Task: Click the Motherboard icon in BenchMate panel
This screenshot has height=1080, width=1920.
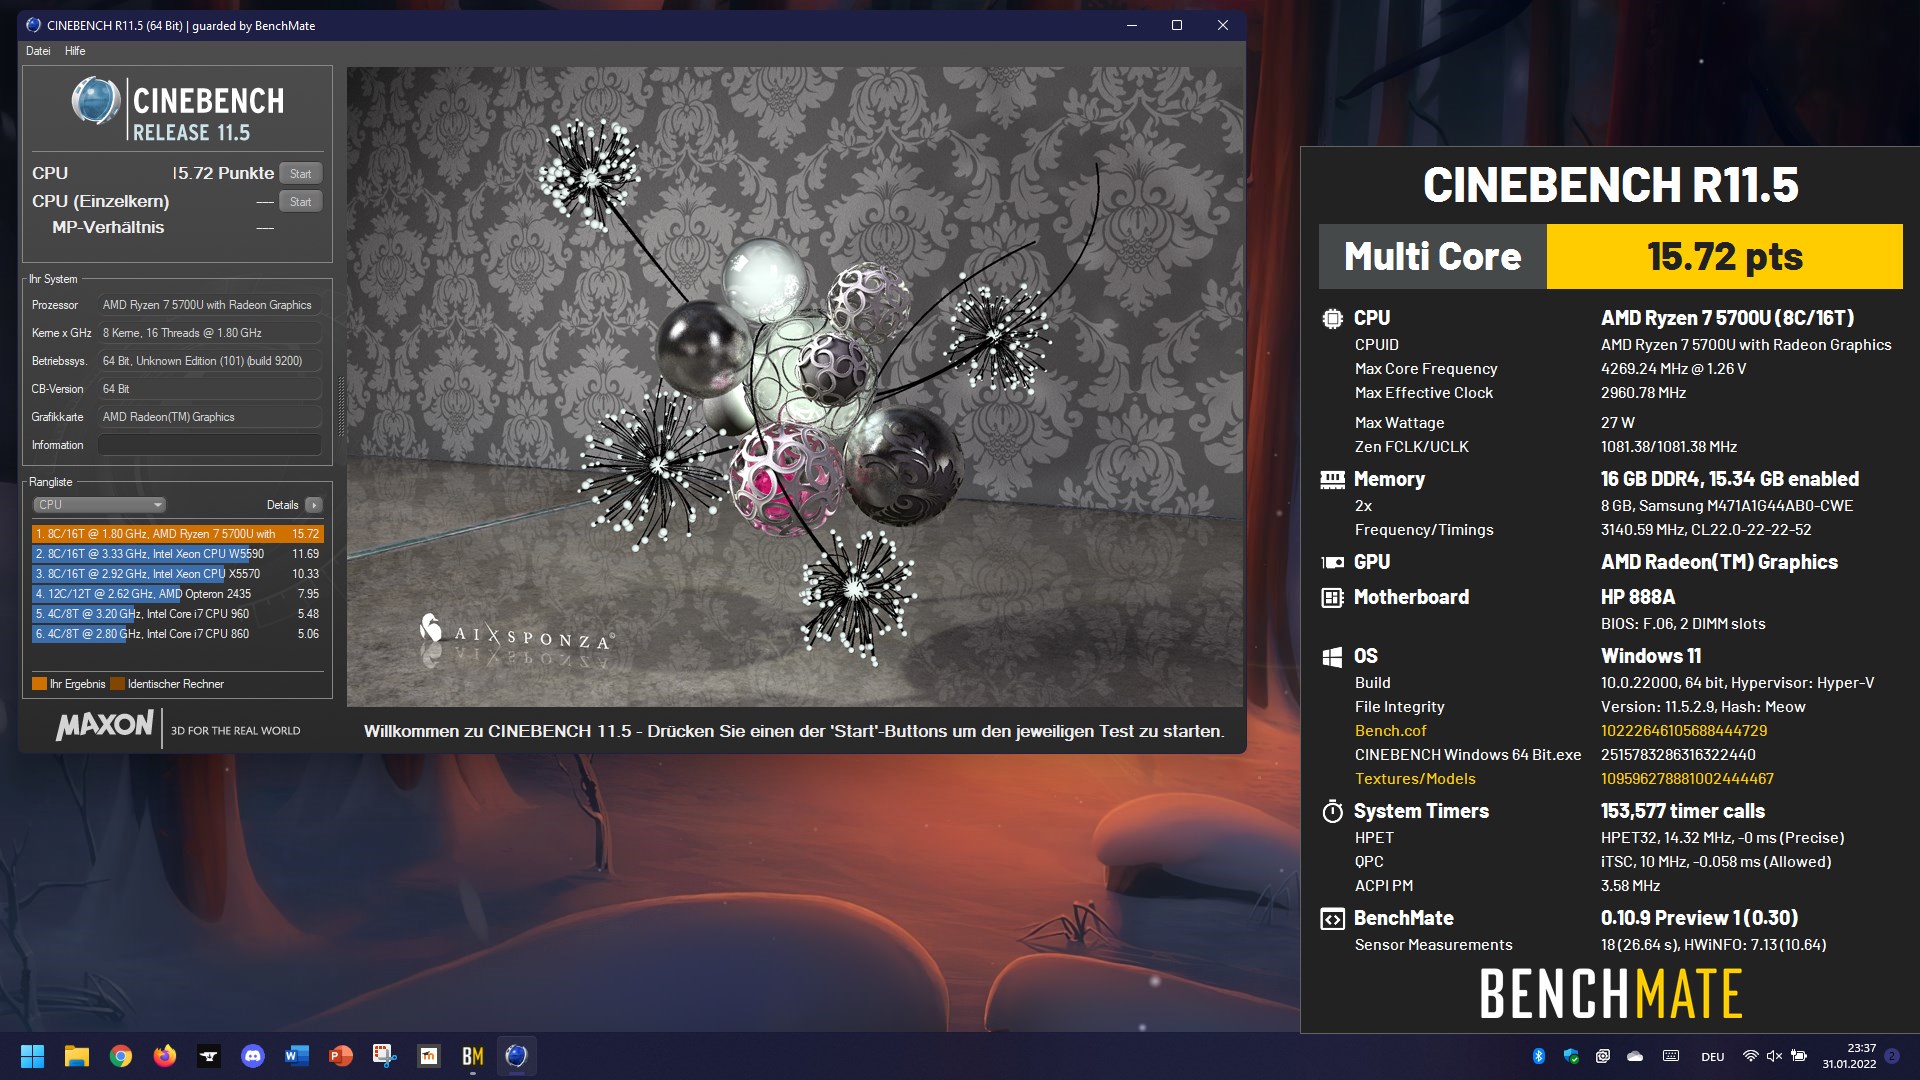Action: 1332,598
